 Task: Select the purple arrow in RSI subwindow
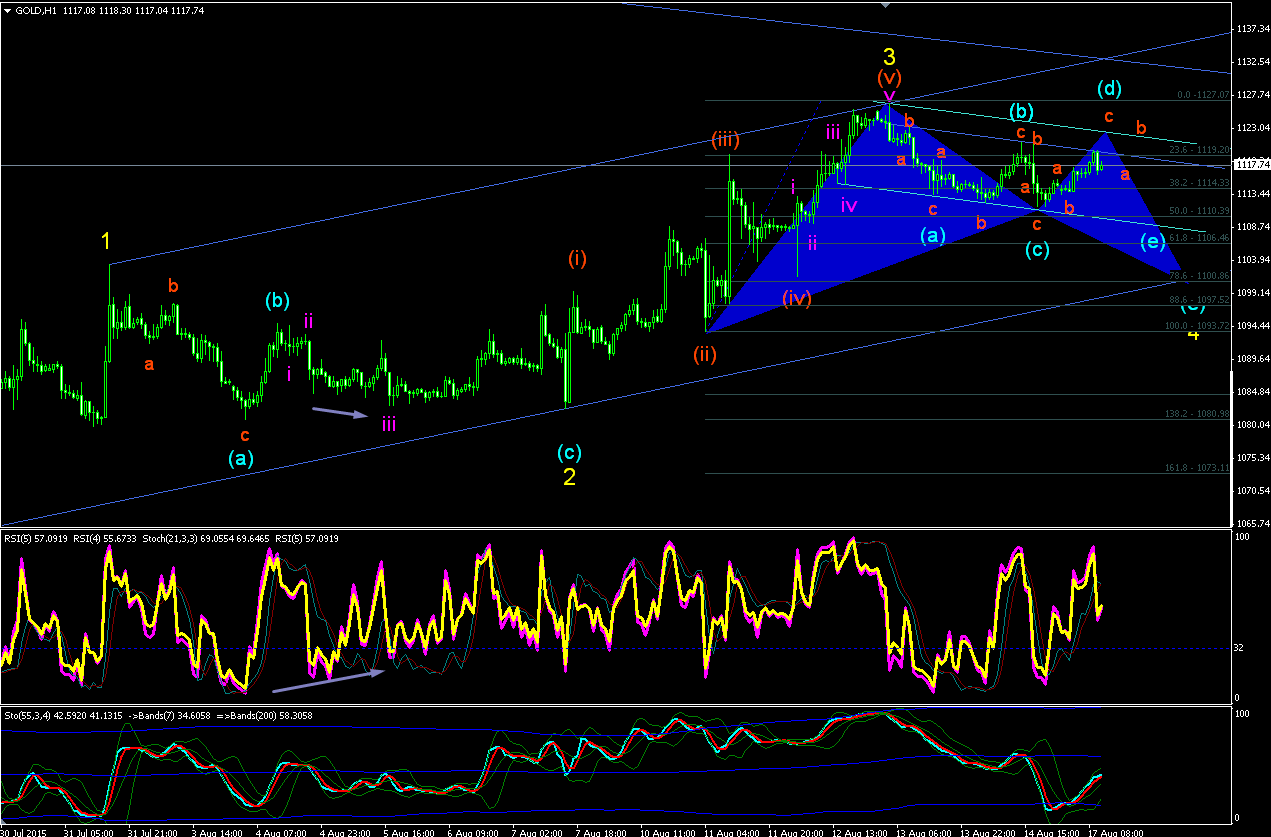329,680
